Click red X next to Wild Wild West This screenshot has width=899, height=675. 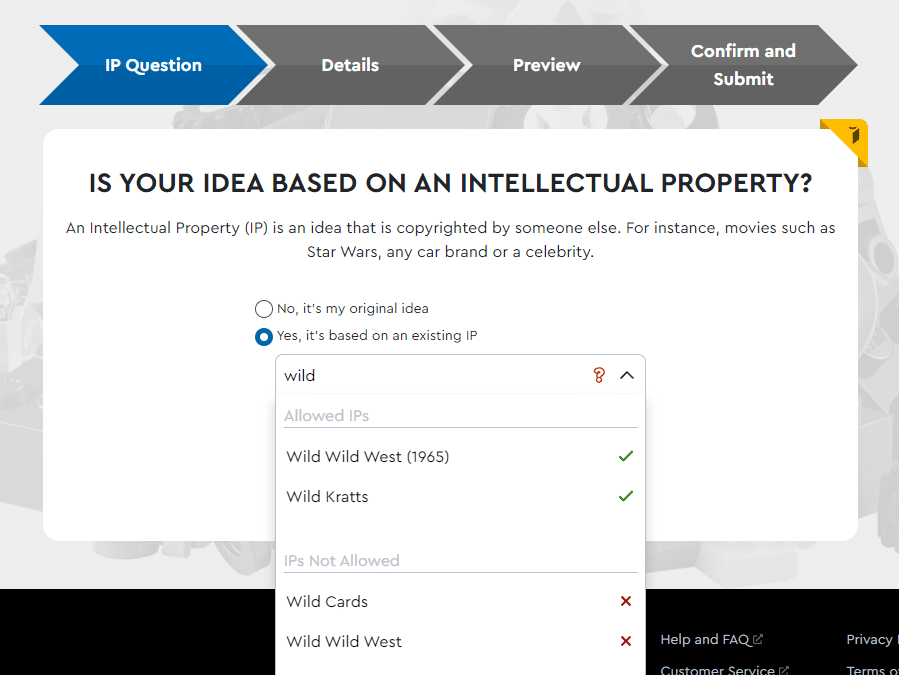[626, 641]
